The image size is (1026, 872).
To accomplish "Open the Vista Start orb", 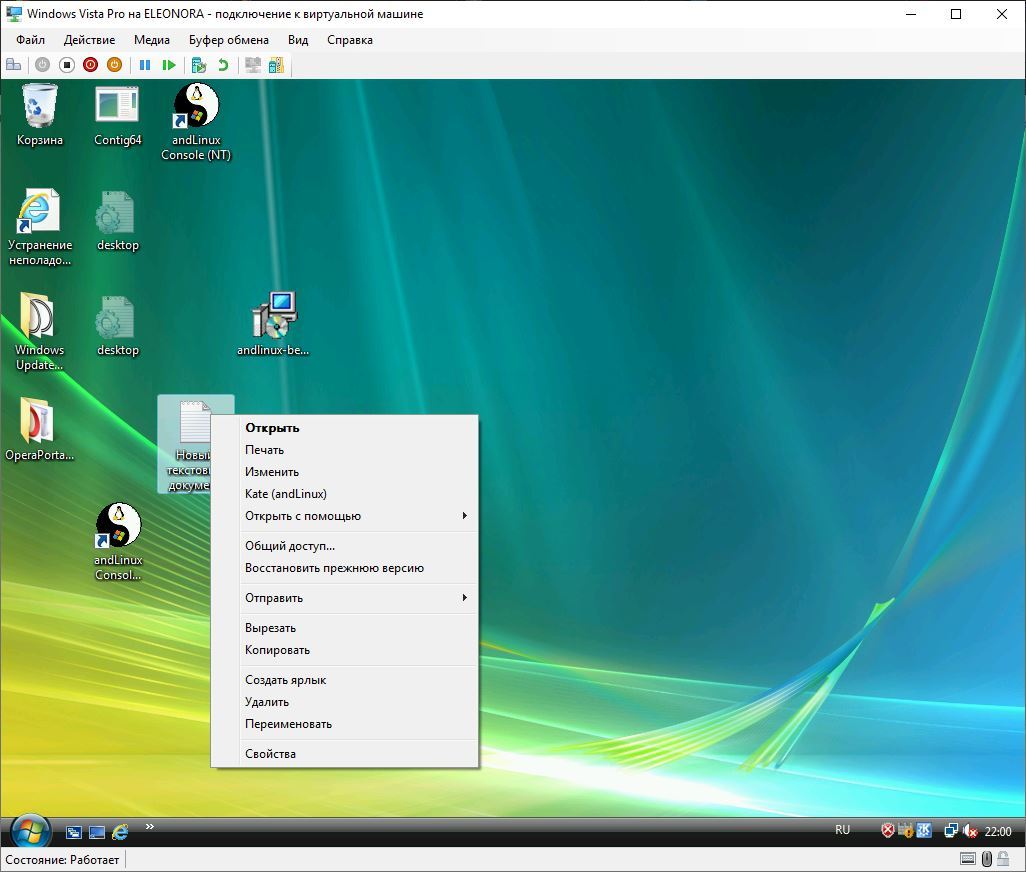I will point(30,831).
